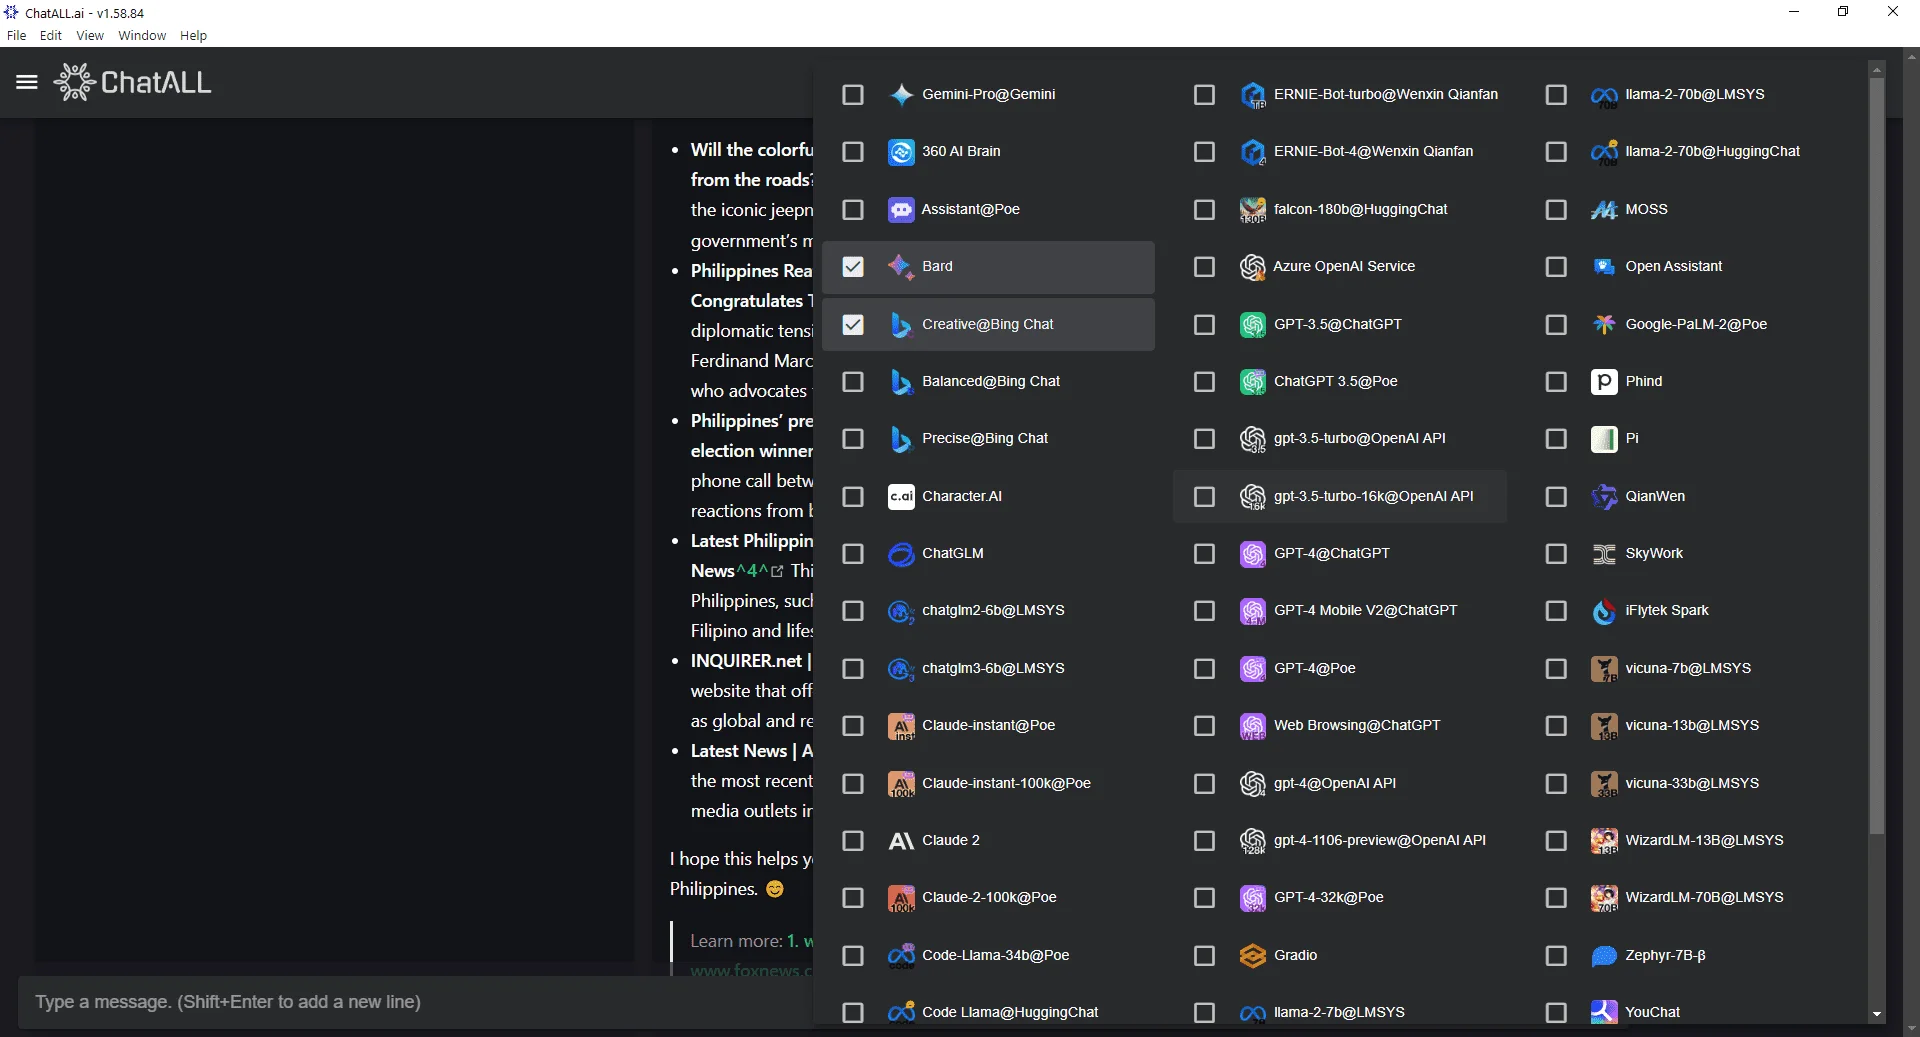Viewport: 1920px width, 1037px height.
Task: Click the llama-2-70b@LMSYS icon
Action: pos(1604,95)
